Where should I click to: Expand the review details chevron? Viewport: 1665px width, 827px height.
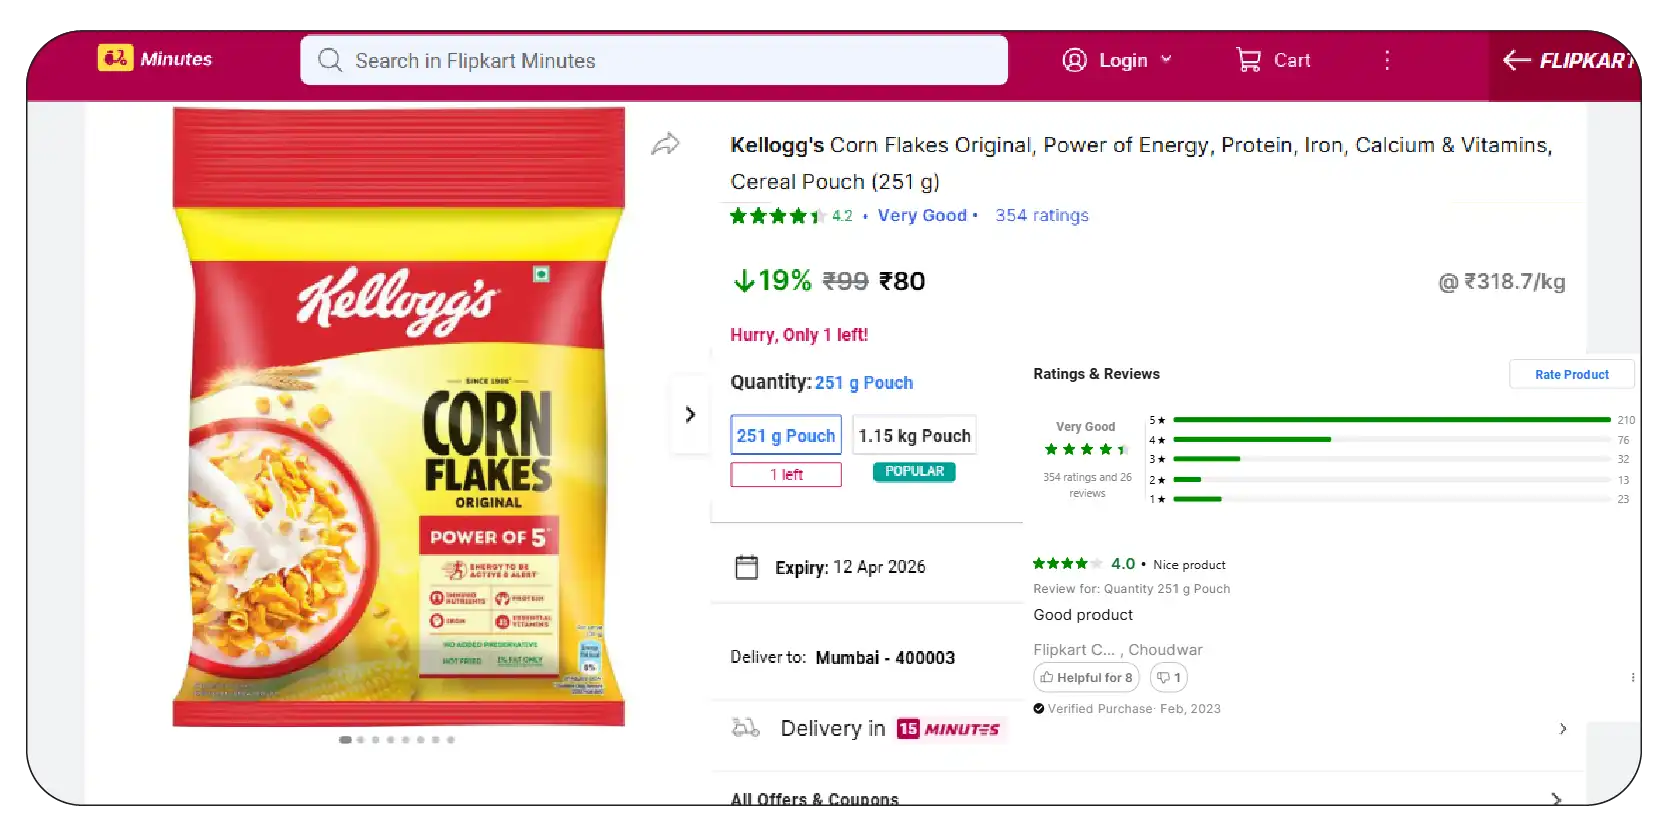click(1562, 729)
